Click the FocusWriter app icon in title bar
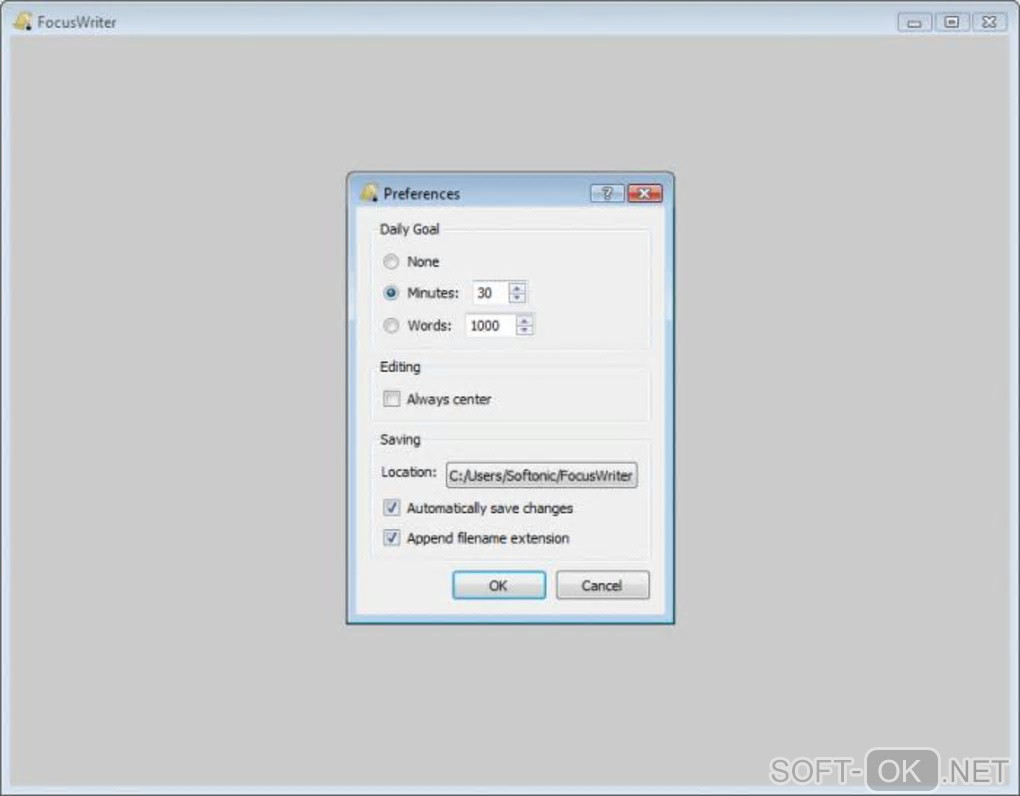The height and width of the screenshot is (796, 1020). click(x=22, y=21)
